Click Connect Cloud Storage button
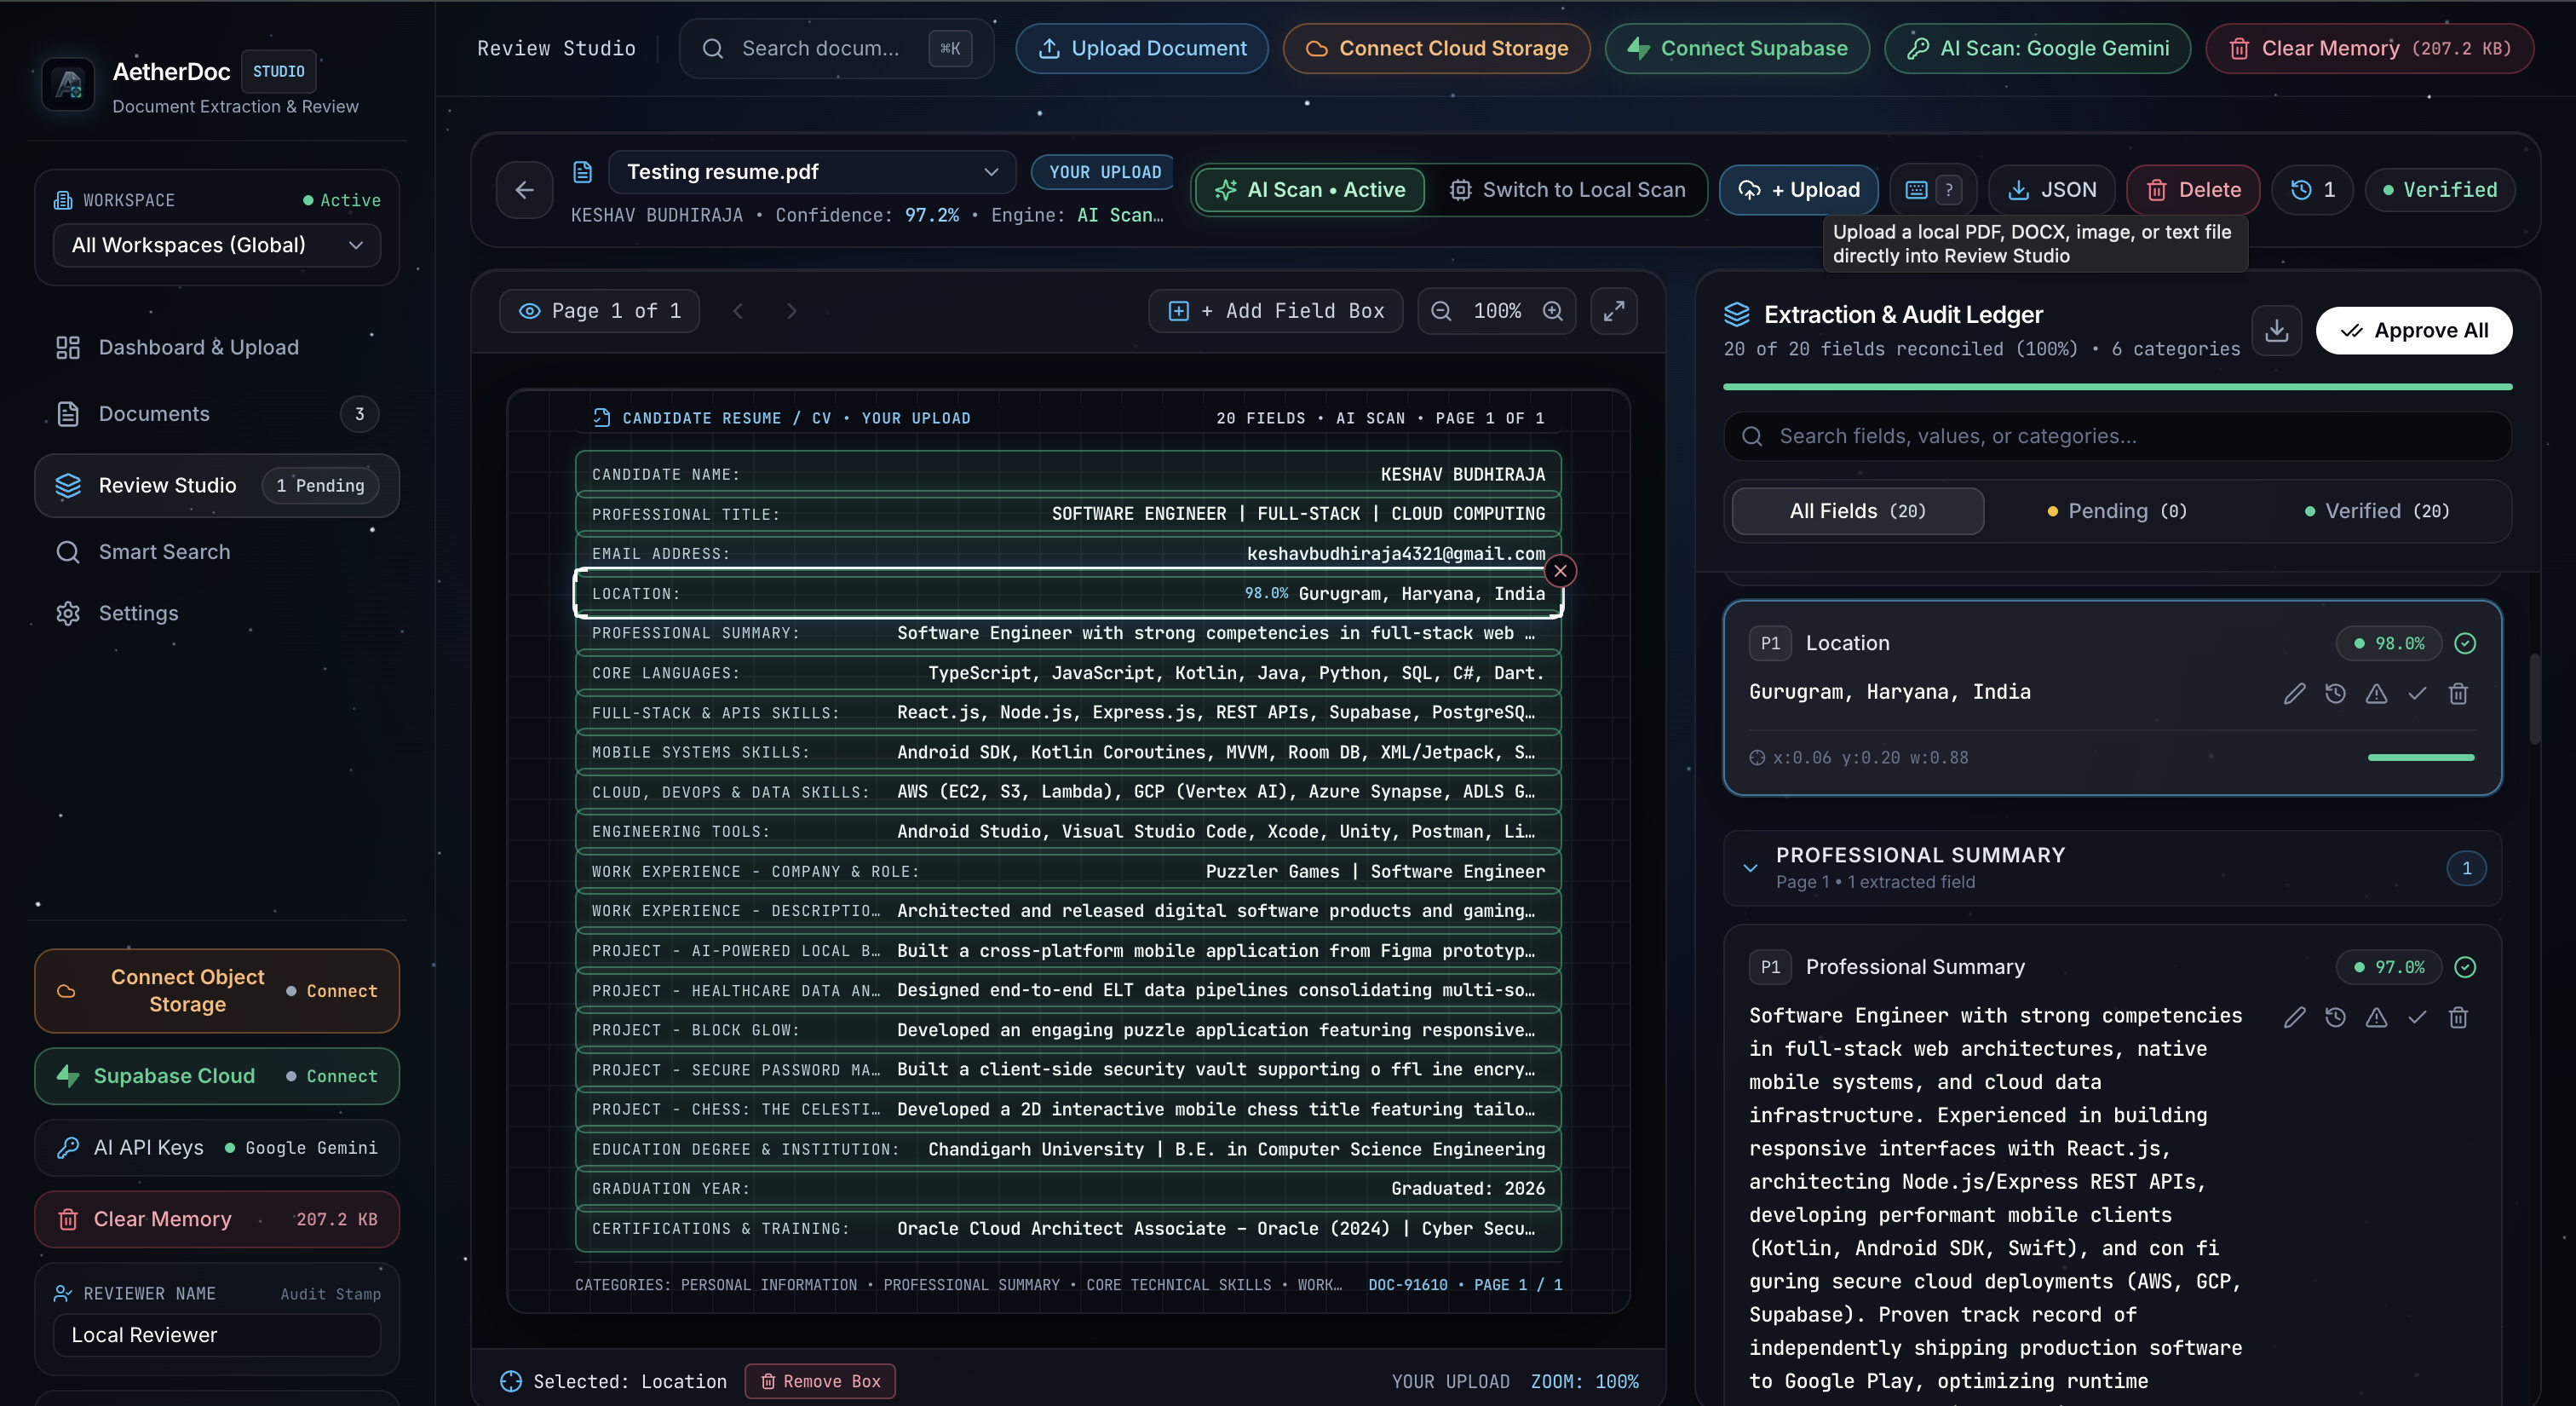 1436,48
